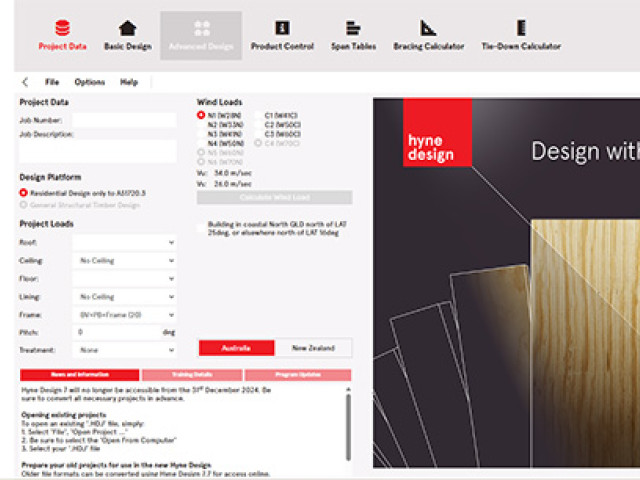
Task: Open the File menu
Action: coord(52,82)
